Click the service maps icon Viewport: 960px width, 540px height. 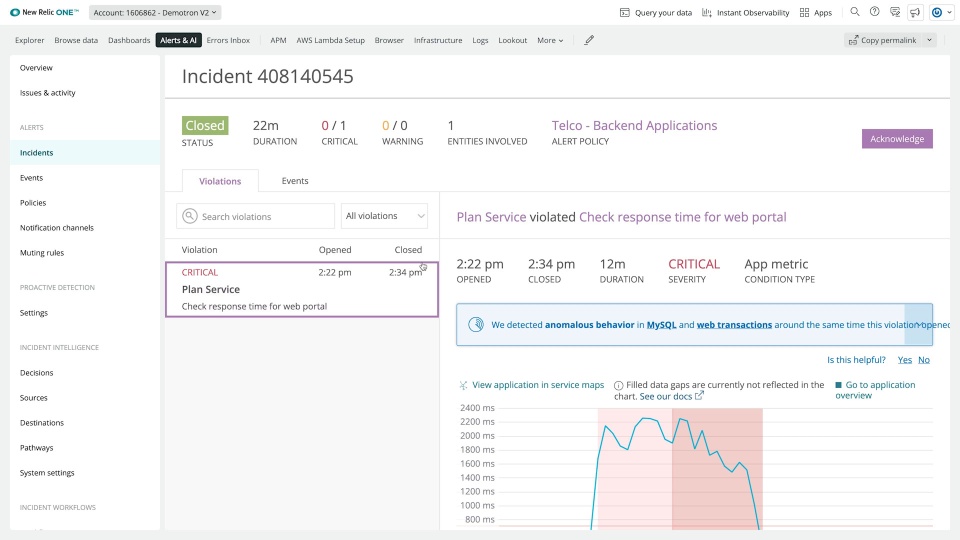[x=463, y=385]
